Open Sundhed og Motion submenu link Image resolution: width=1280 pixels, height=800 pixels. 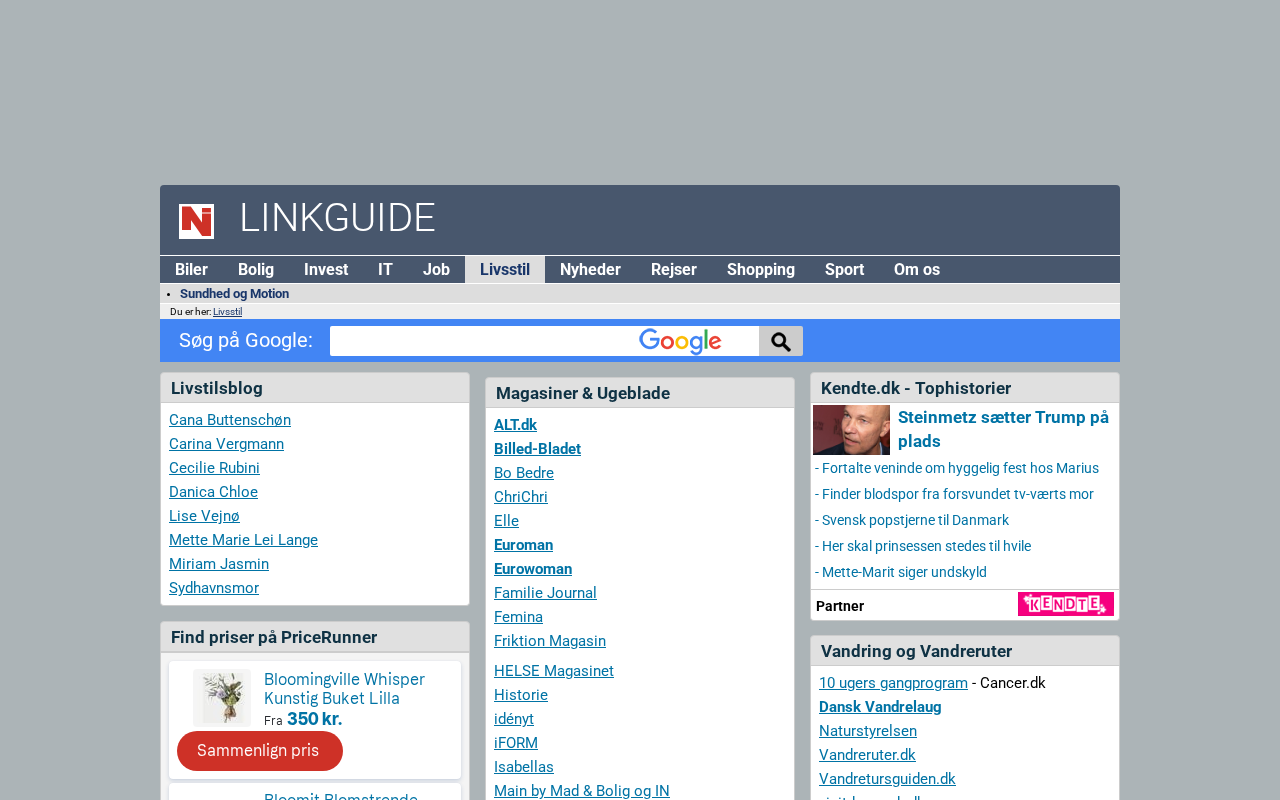(x=234, y=294)
